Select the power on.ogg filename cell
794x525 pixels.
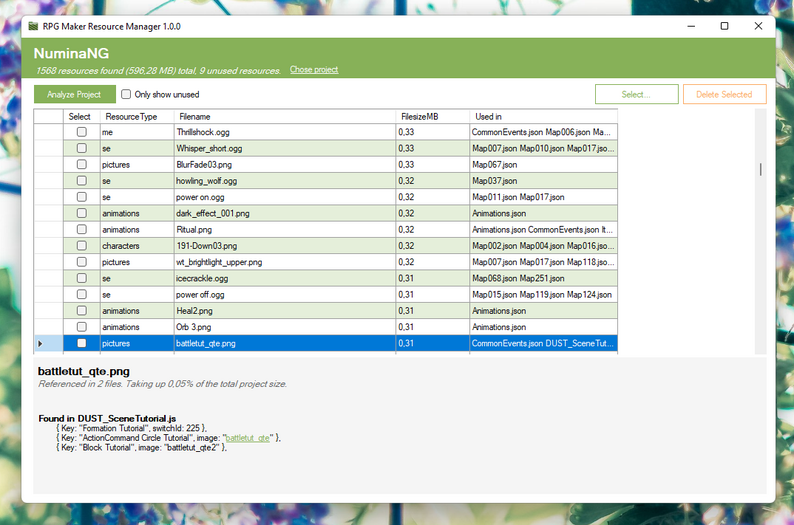[285, 197]
